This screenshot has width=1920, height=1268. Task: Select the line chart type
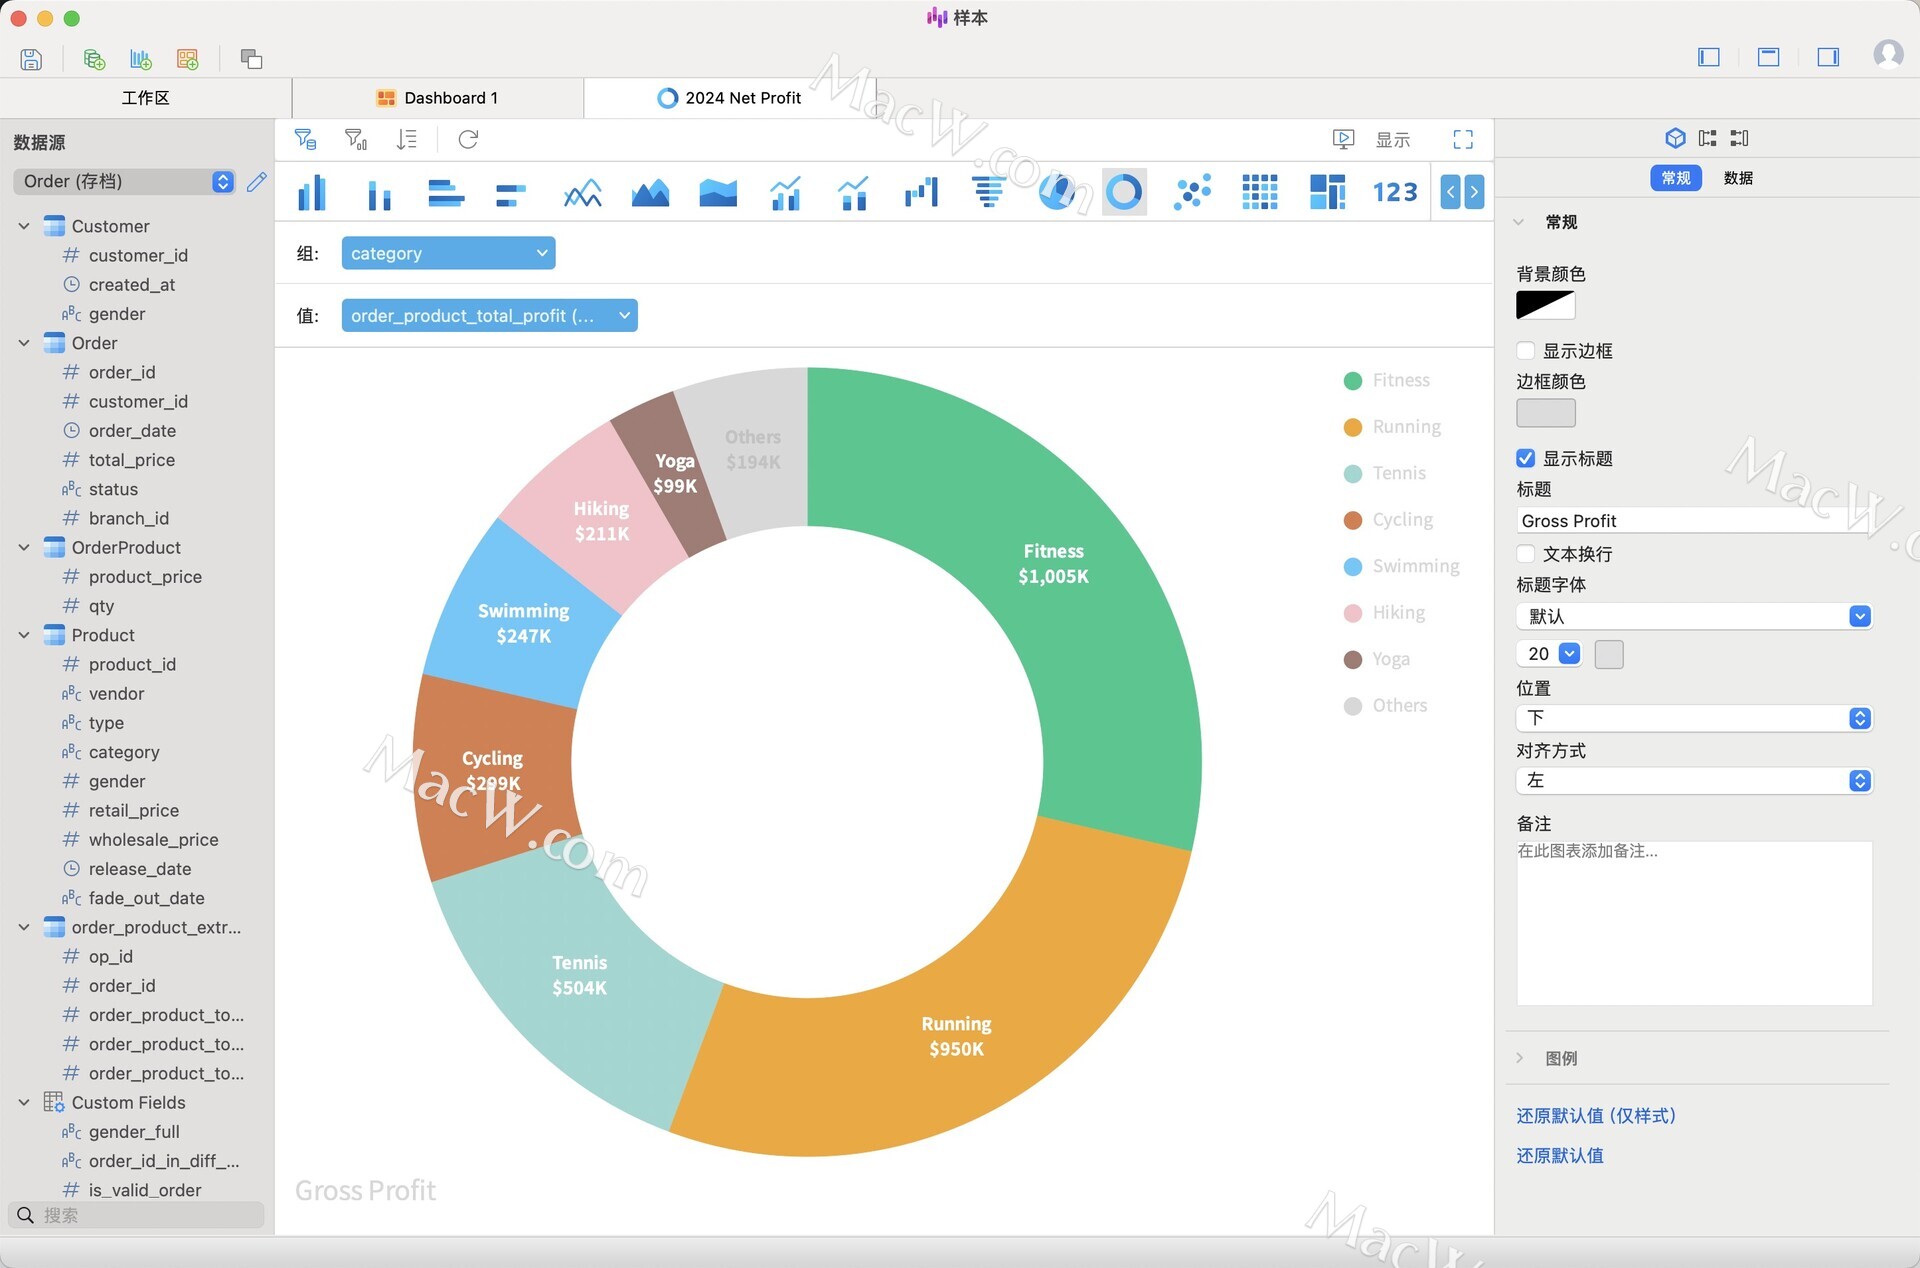tap(582, 192)
